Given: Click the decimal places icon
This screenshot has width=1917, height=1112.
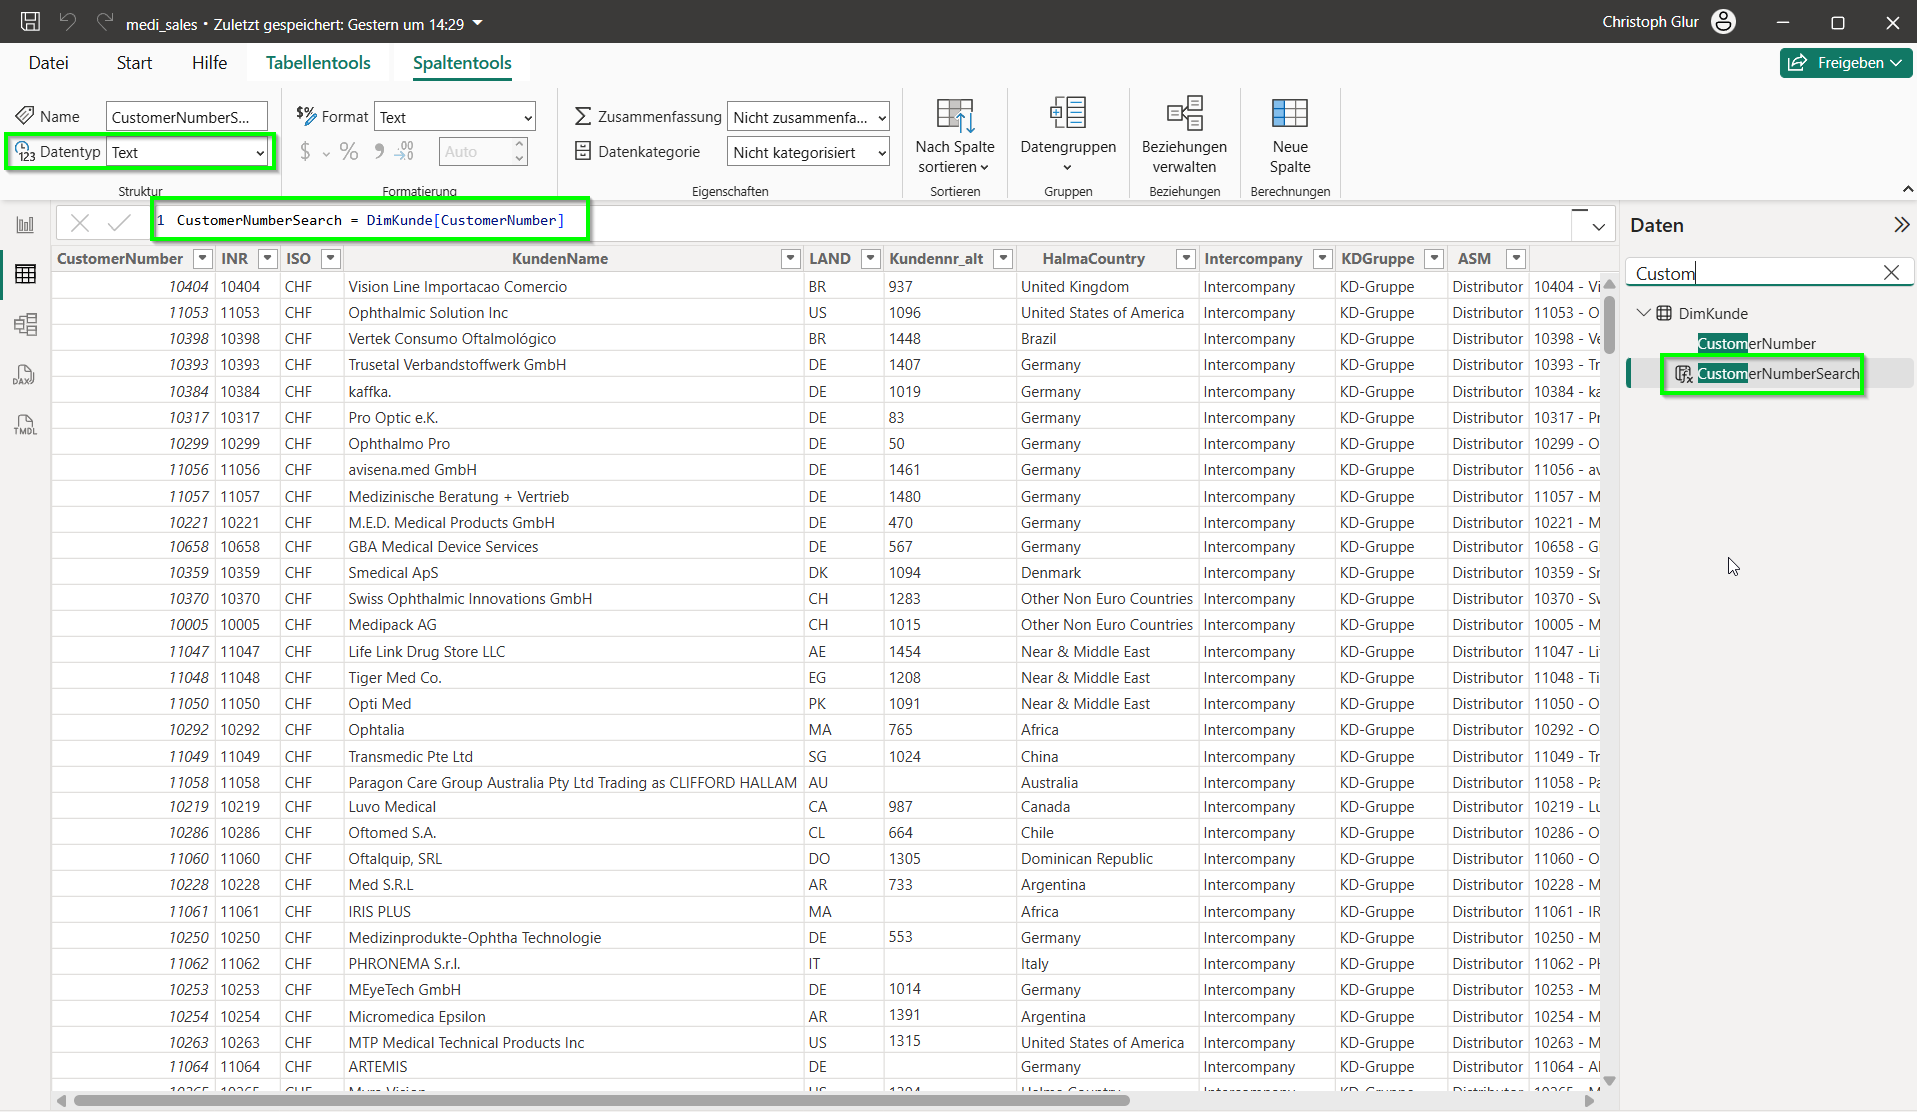Looking at the screenshot, I should [405, 152].
